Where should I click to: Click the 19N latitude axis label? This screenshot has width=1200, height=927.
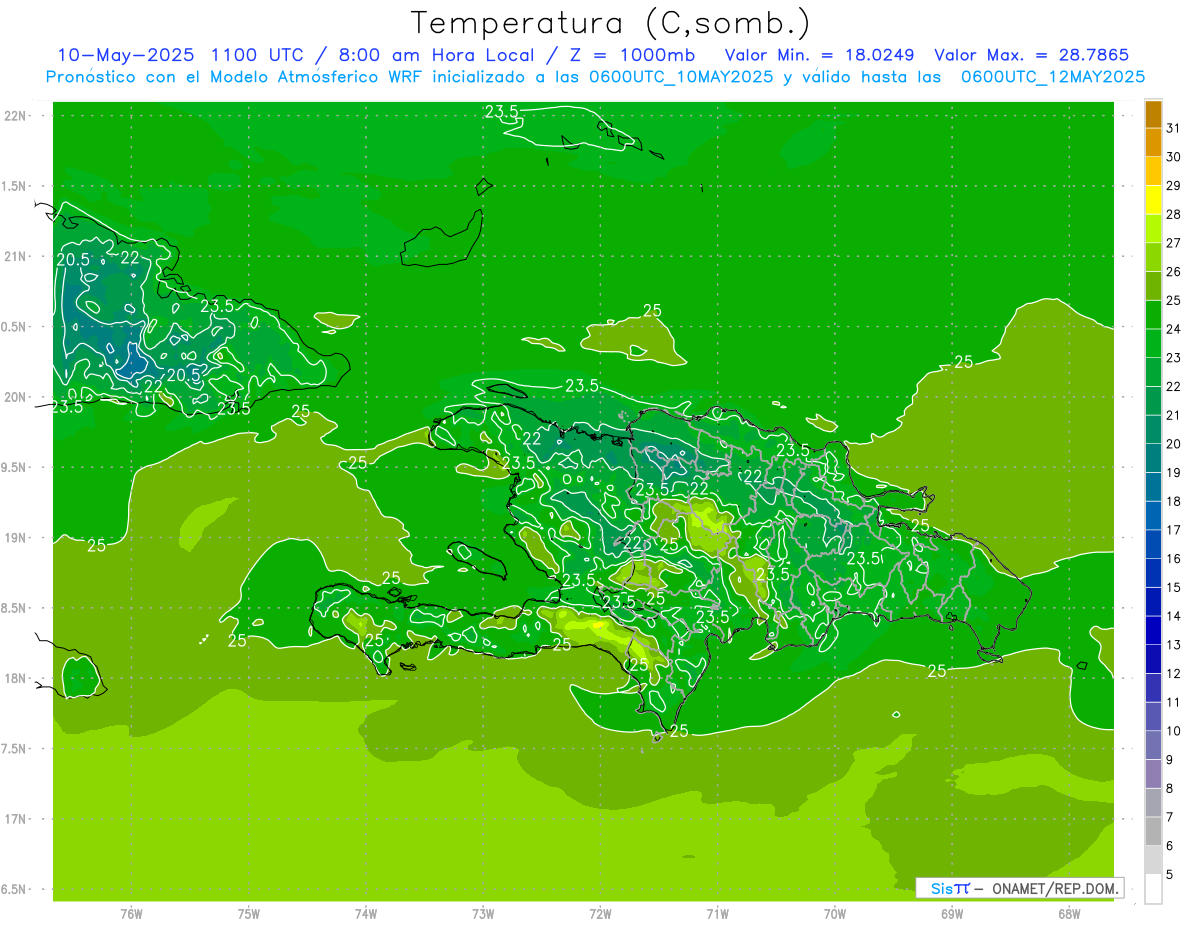point(16,538)
